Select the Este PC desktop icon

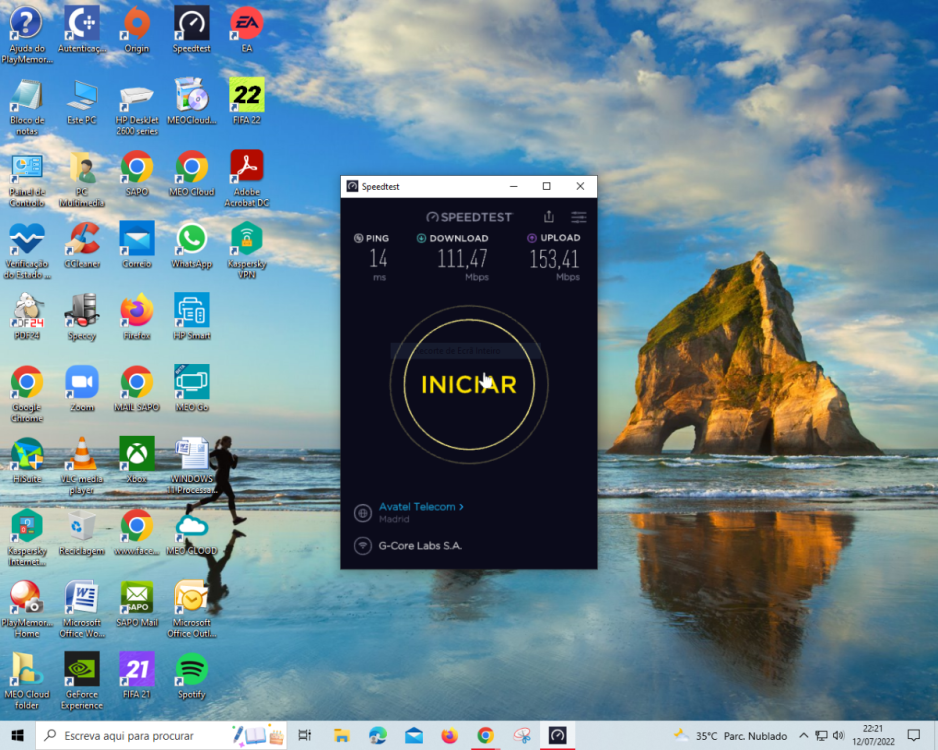point(82,102)
